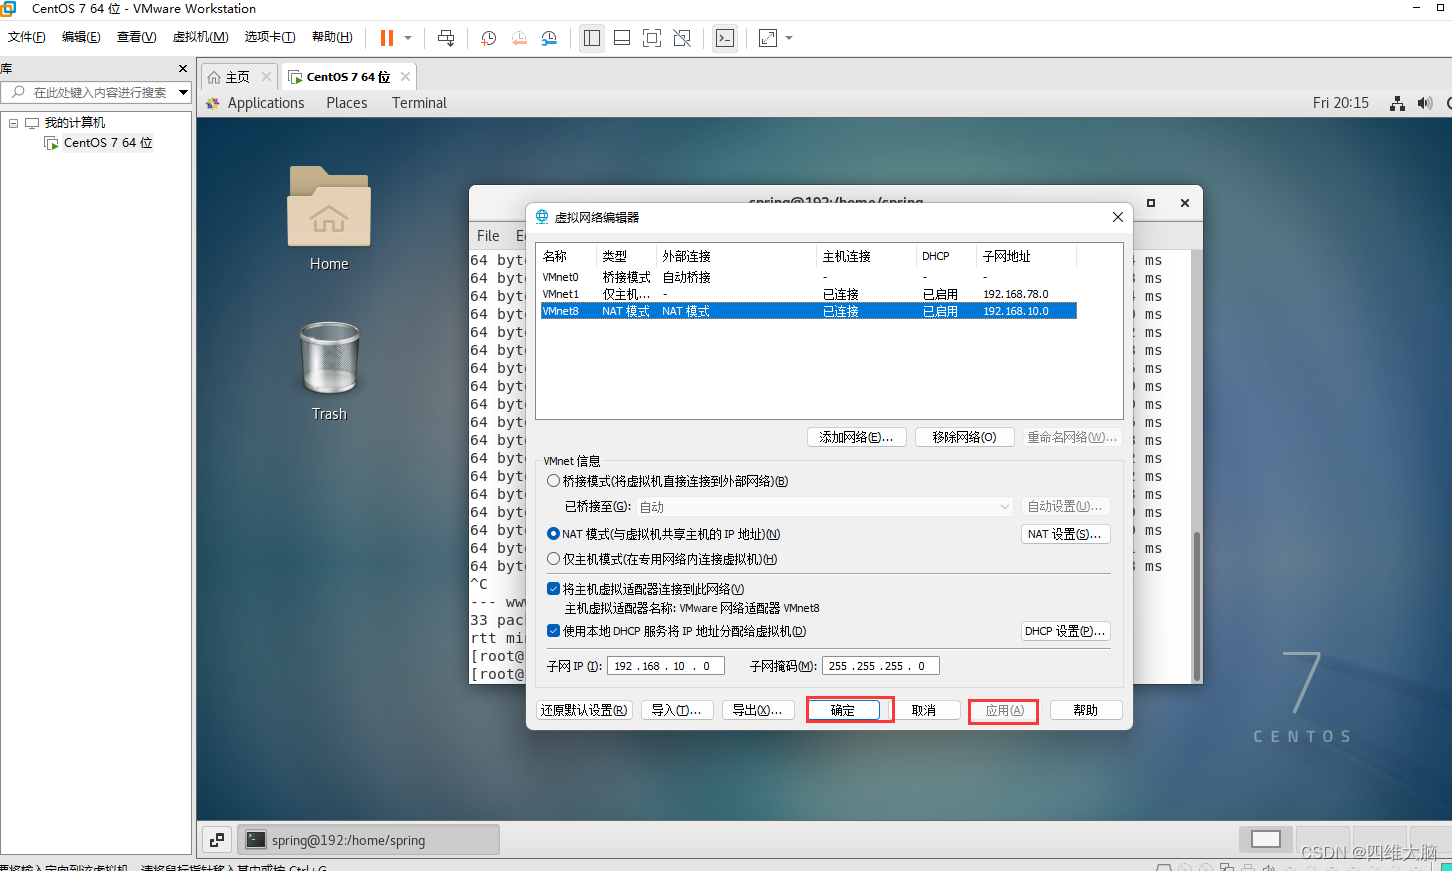Switch to the 主页 tab
Screen dimensions: 1452x871
238,77
